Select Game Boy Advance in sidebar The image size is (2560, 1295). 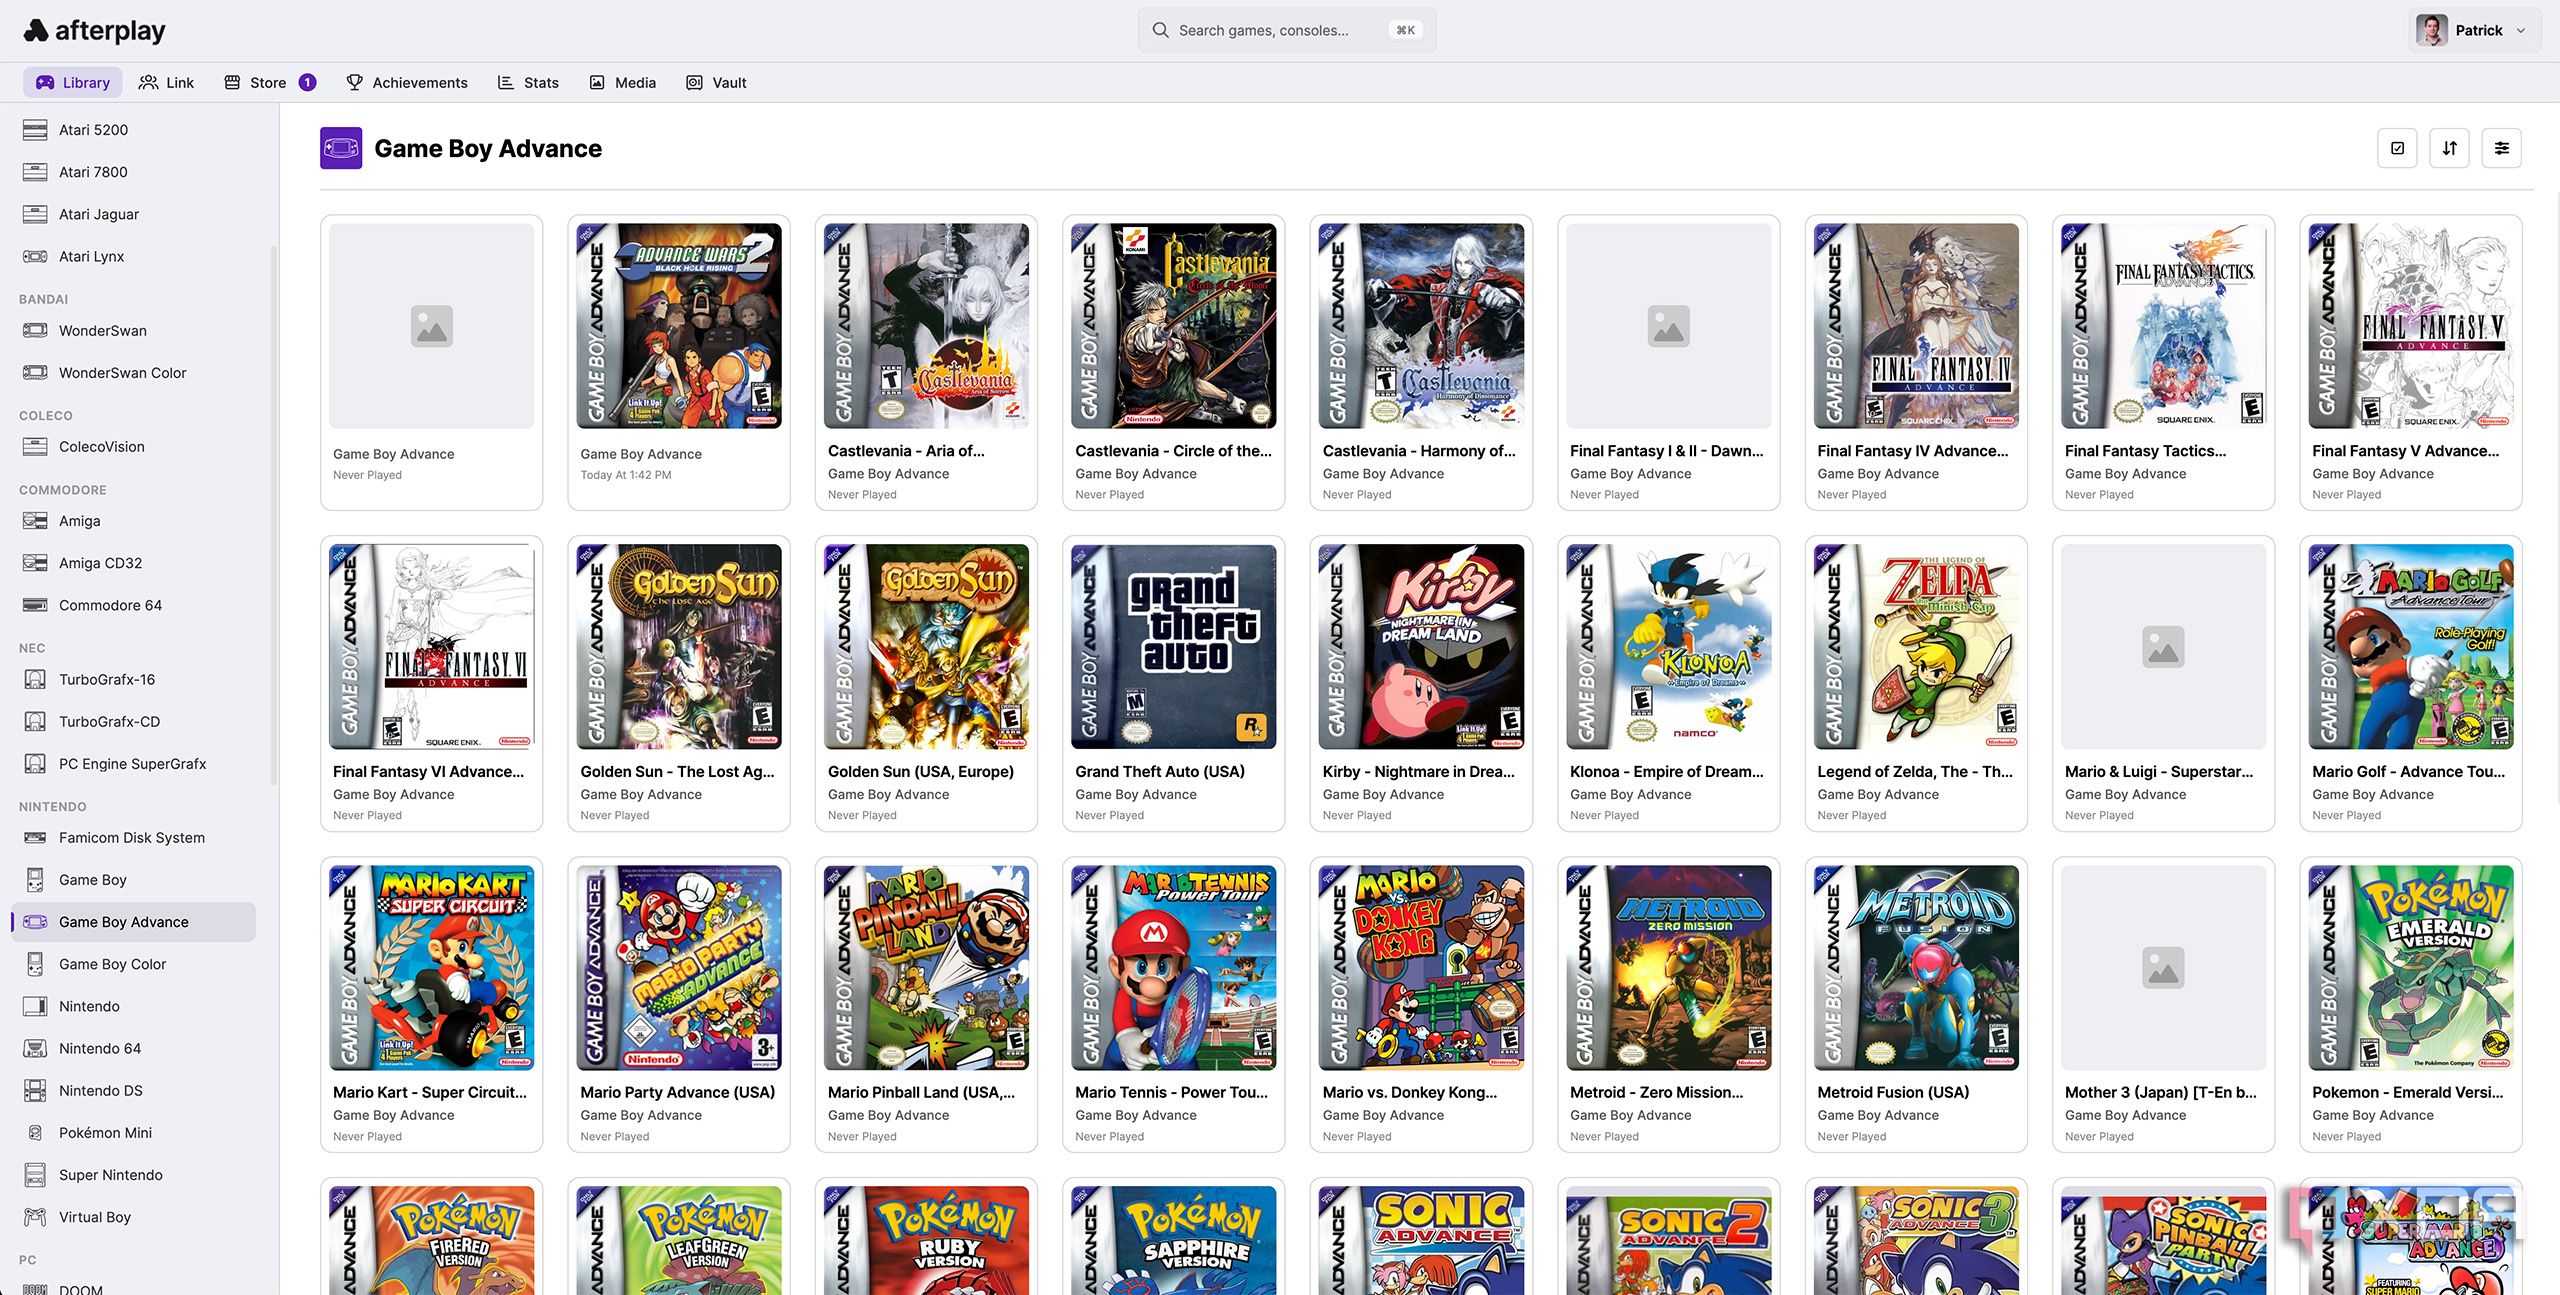[133, 922]
